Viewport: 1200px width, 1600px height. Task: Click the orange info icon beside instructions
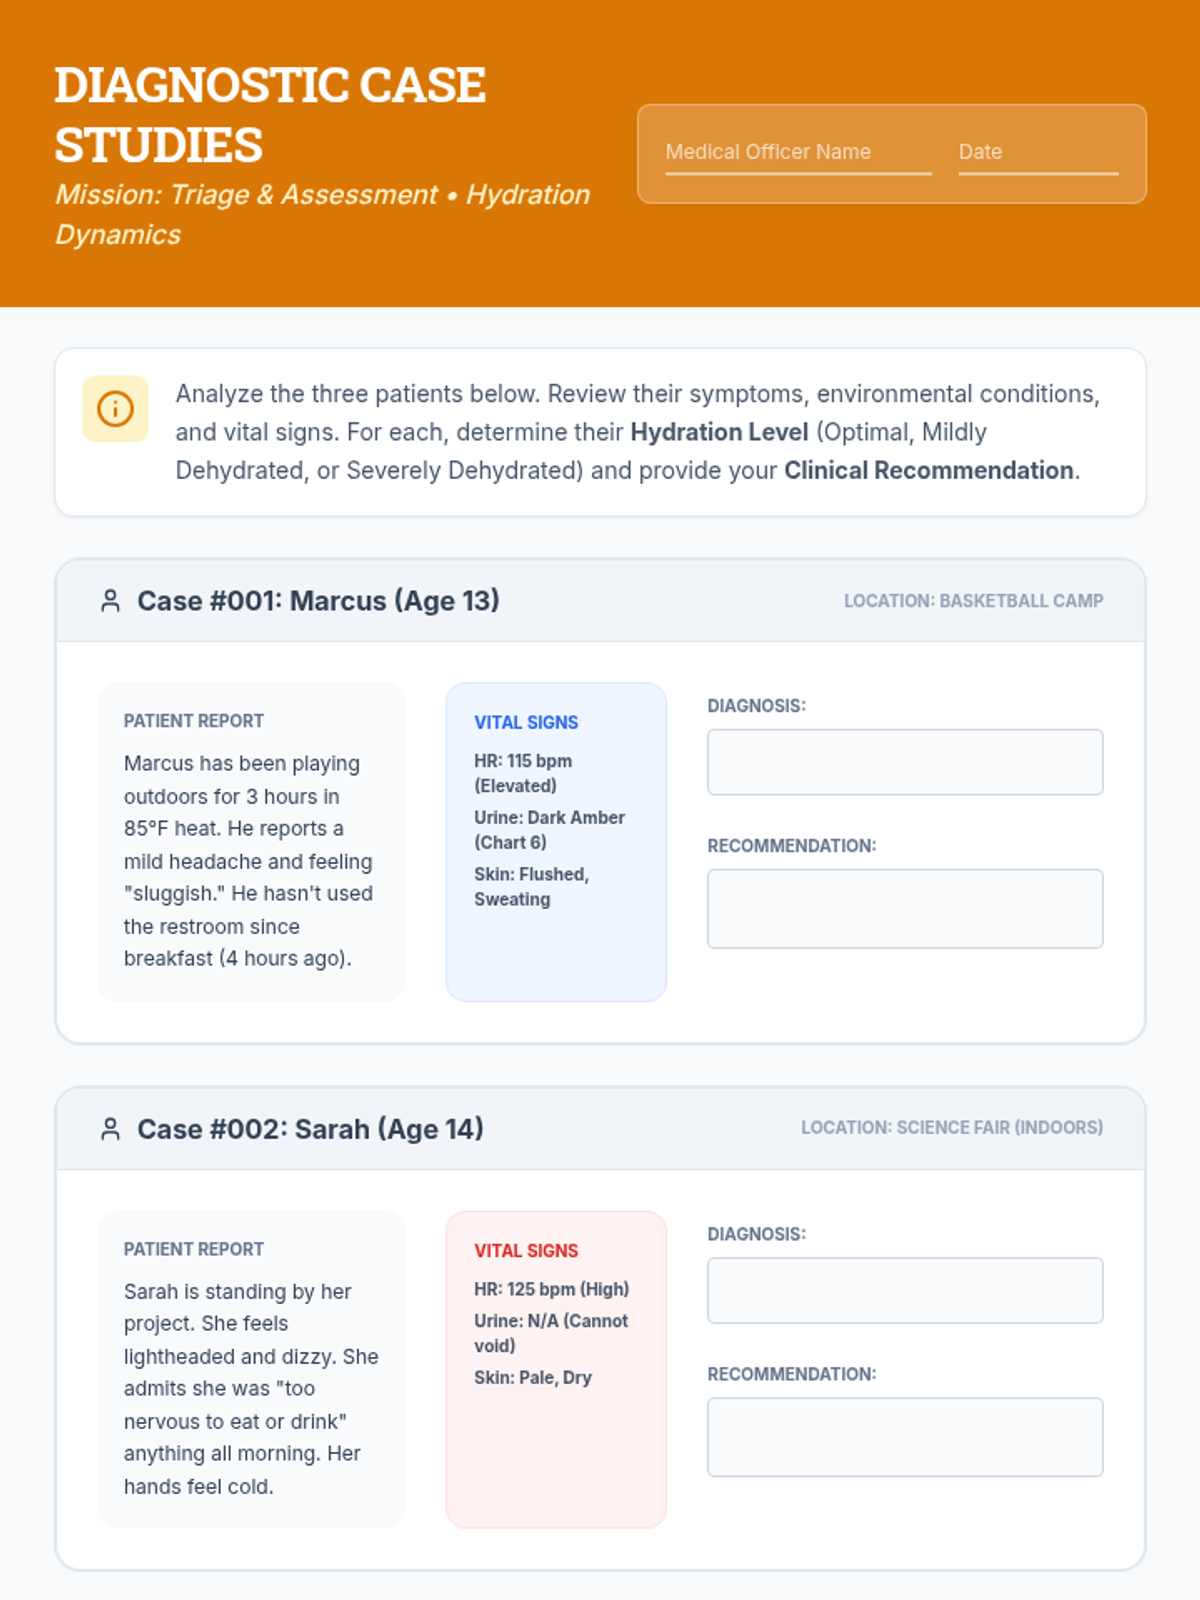pos(115,409)
